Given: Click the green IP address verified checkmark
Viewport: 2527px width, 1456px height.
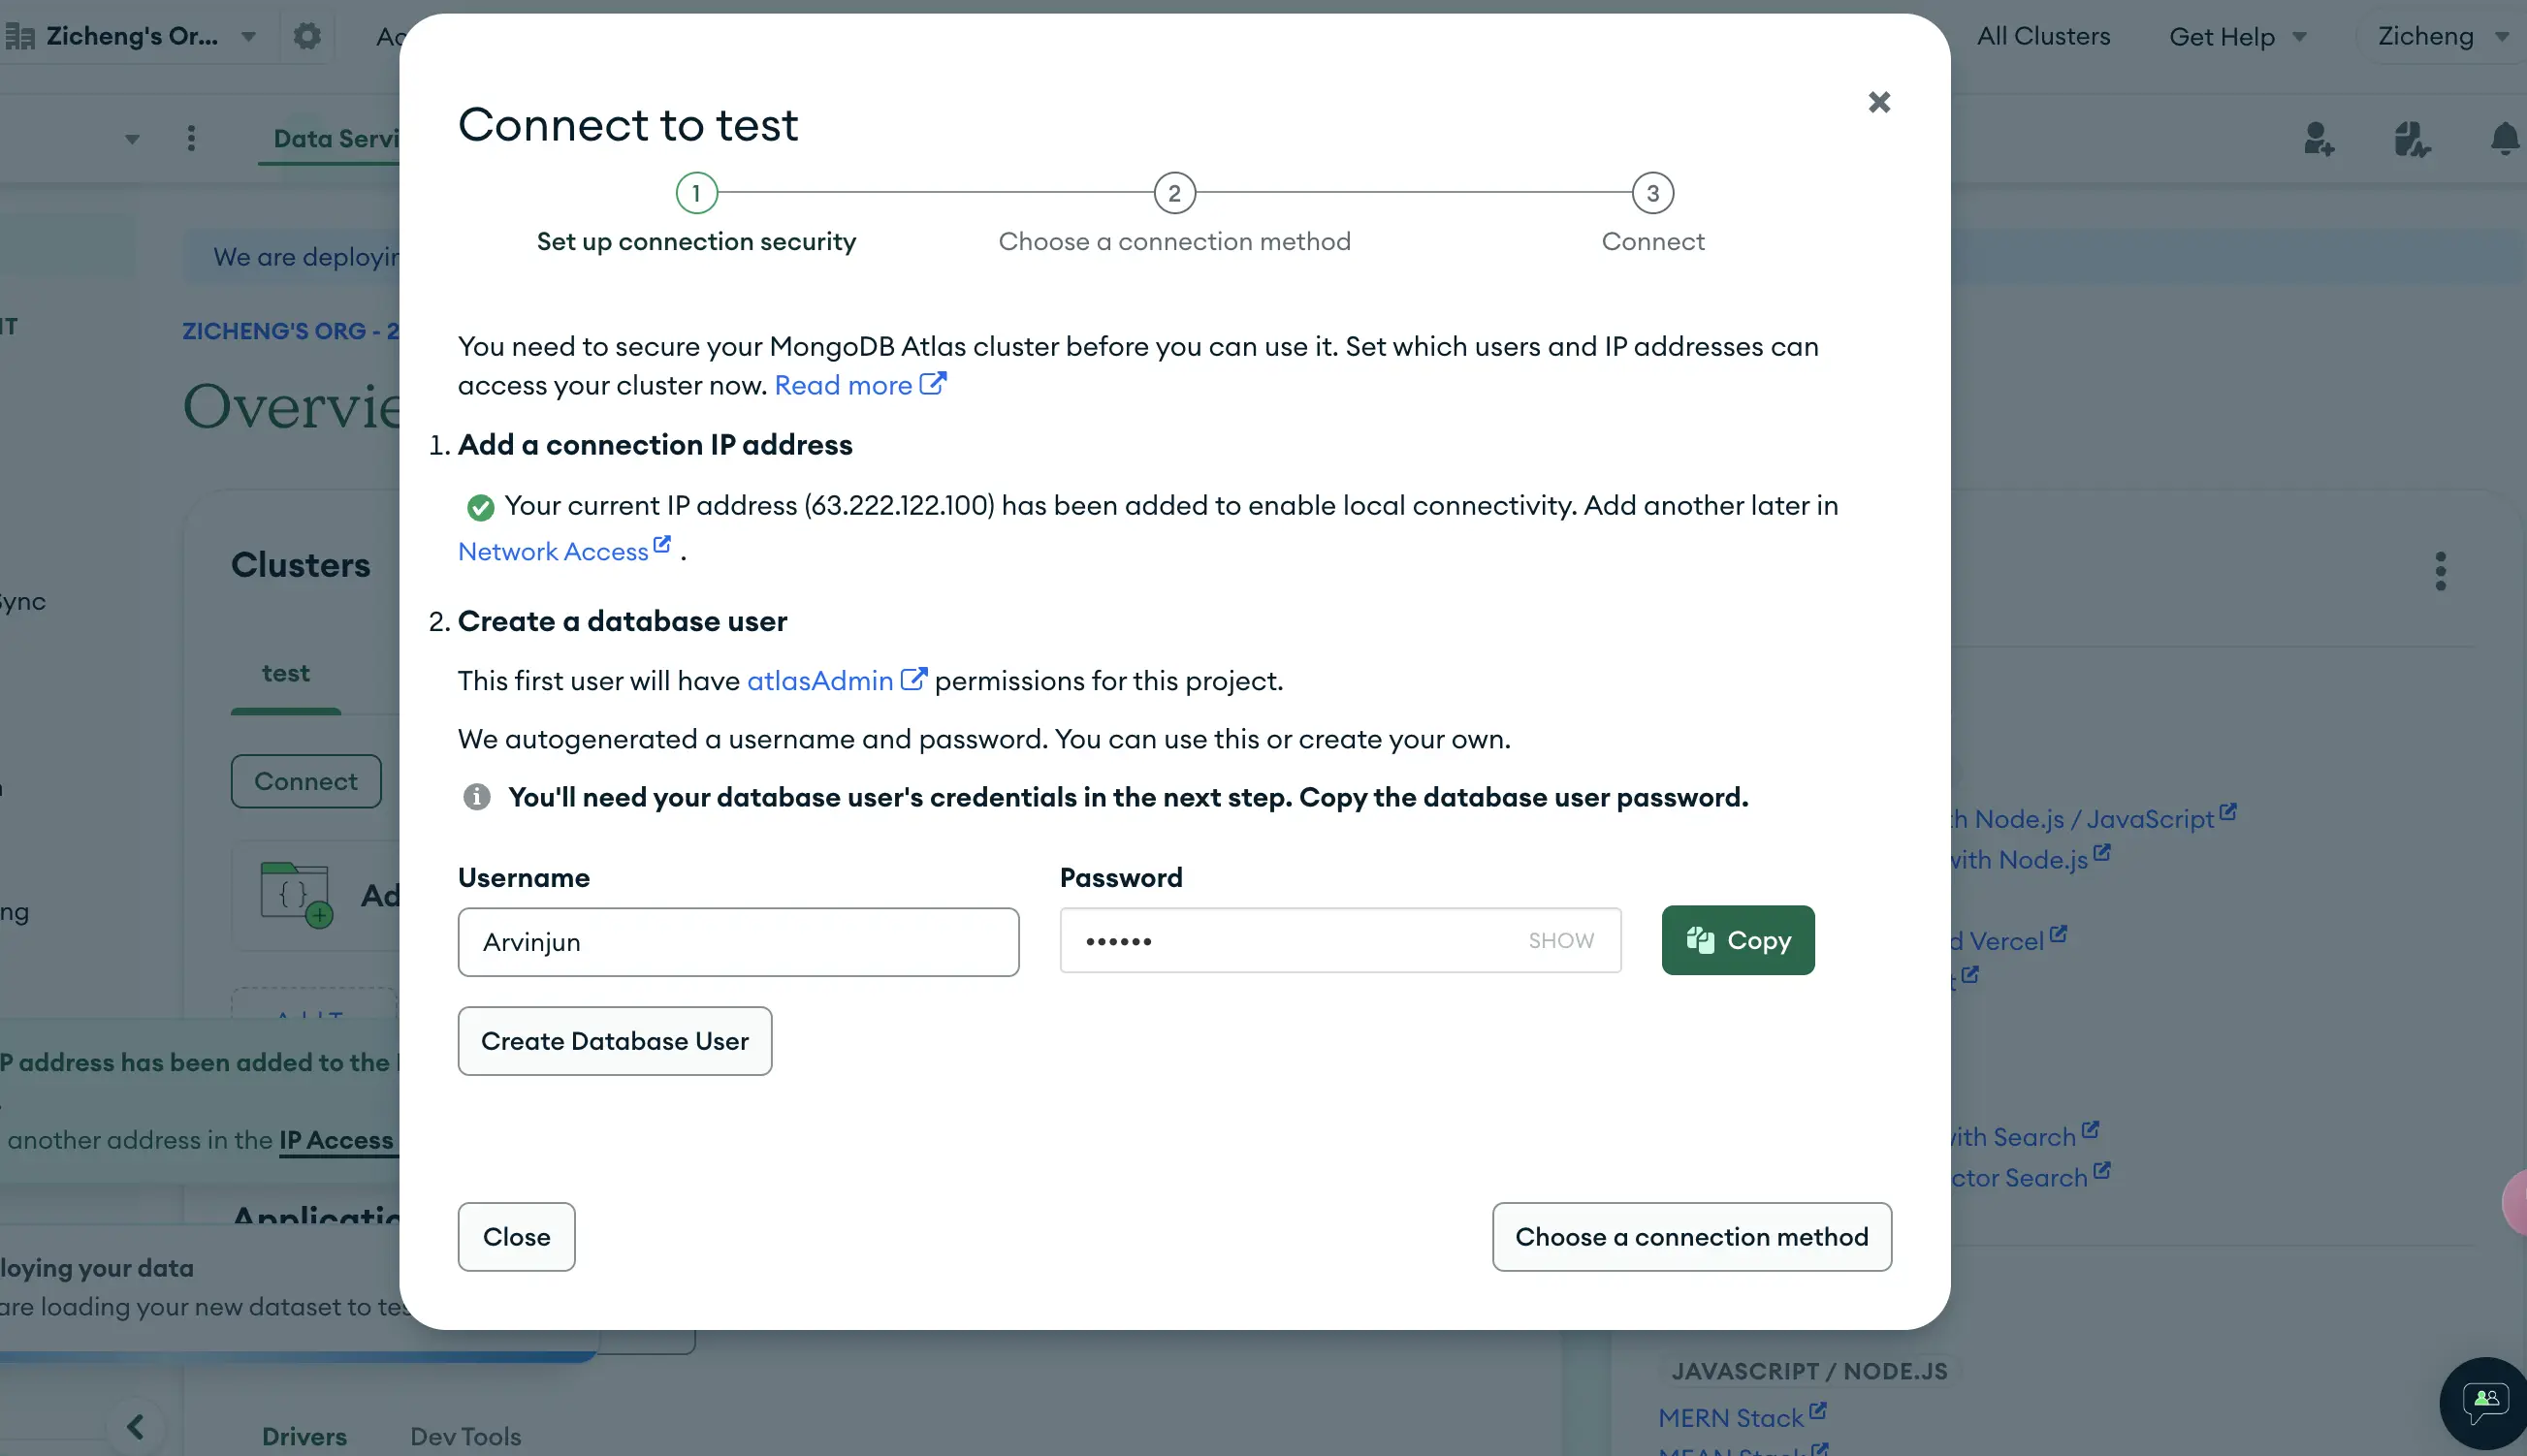Looking at the screenshot, I should pyautogui.click(x=479, y=505).
